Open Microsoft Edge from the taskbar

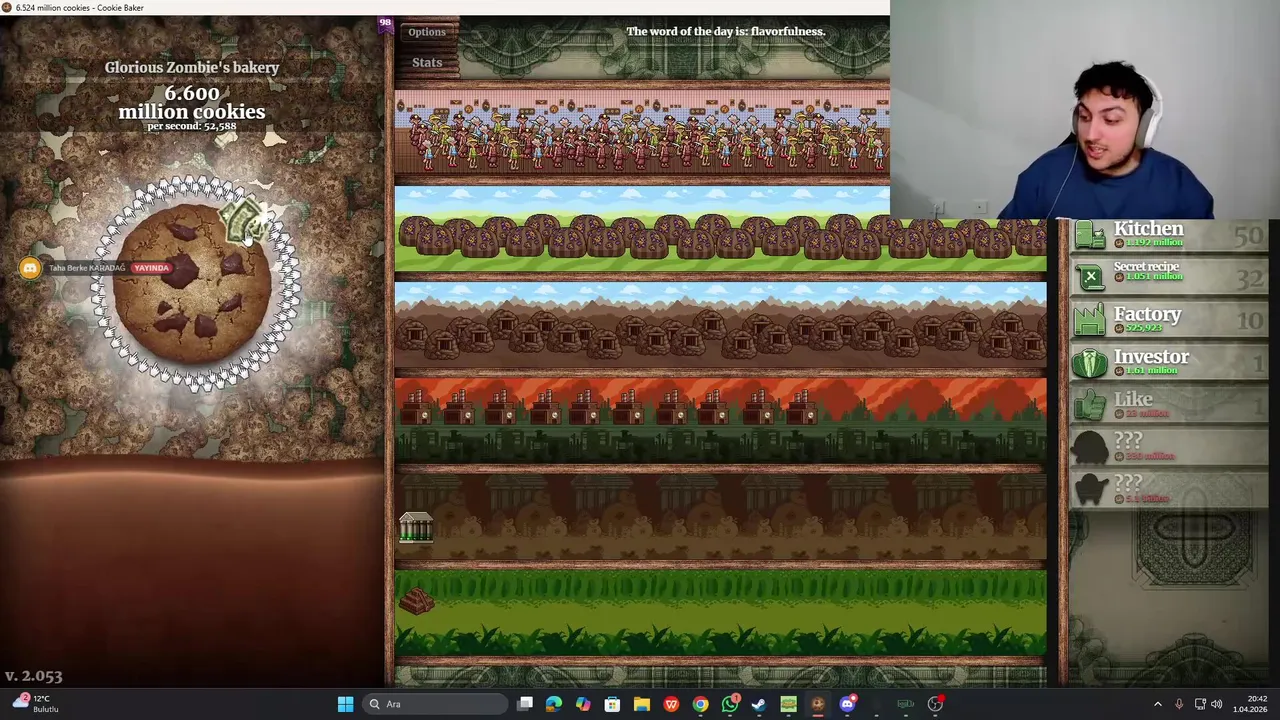tap(553, 704)
